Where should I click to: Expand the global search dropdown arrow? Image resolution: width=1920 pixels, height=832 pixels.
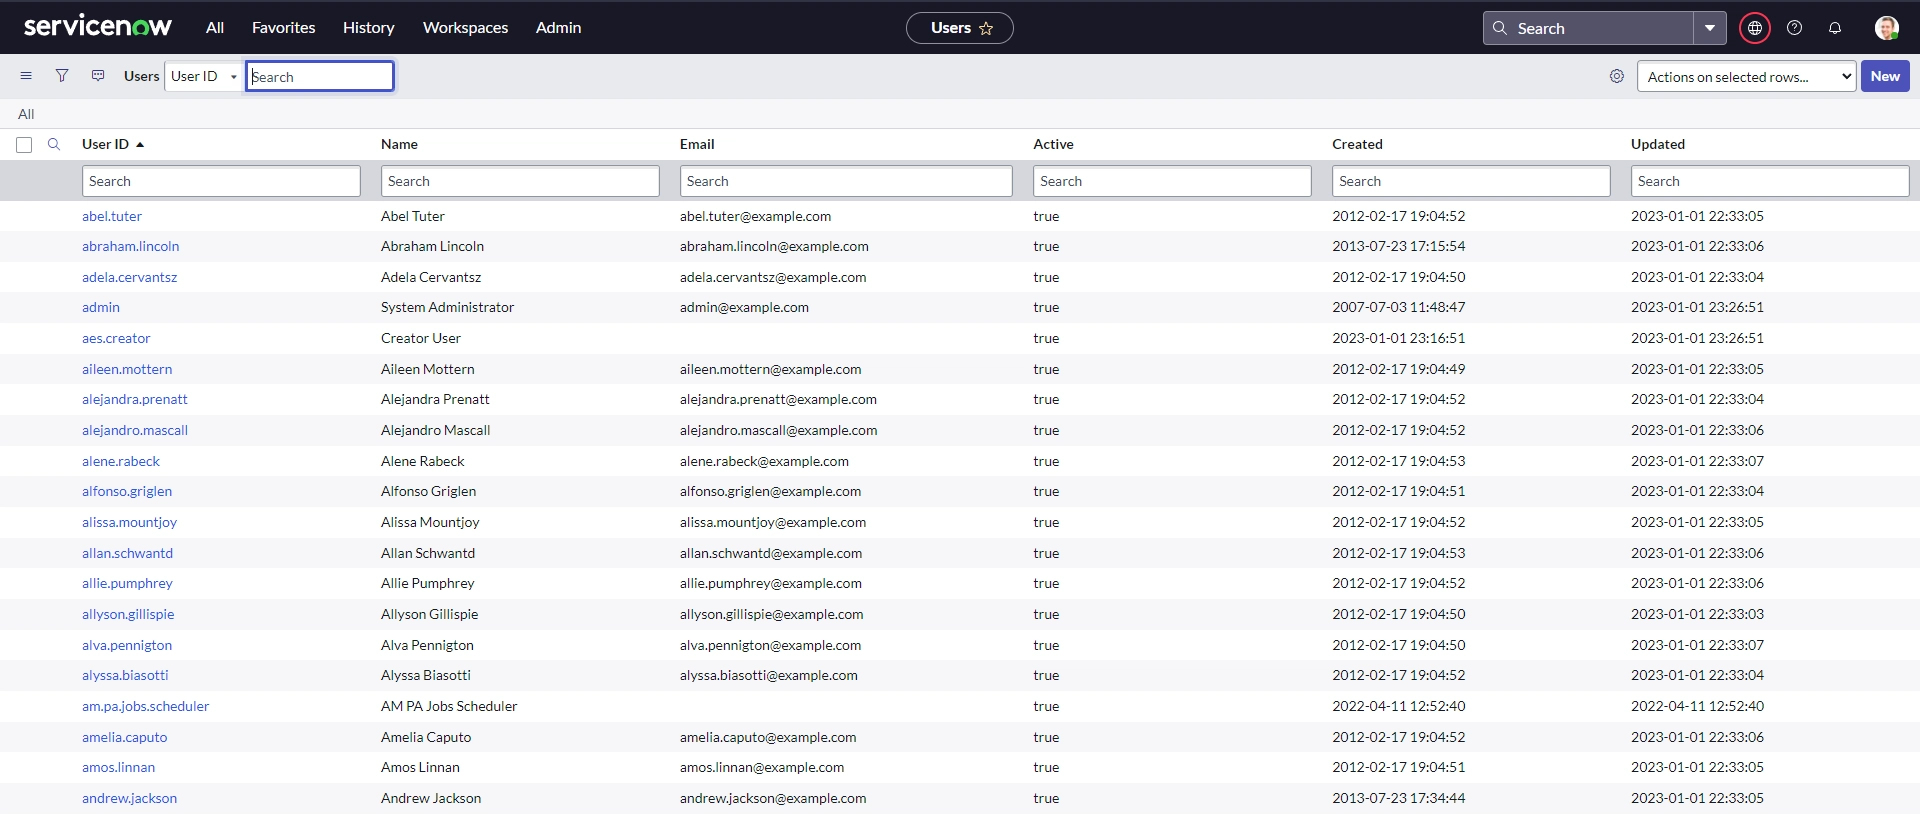coord(1710,28)
